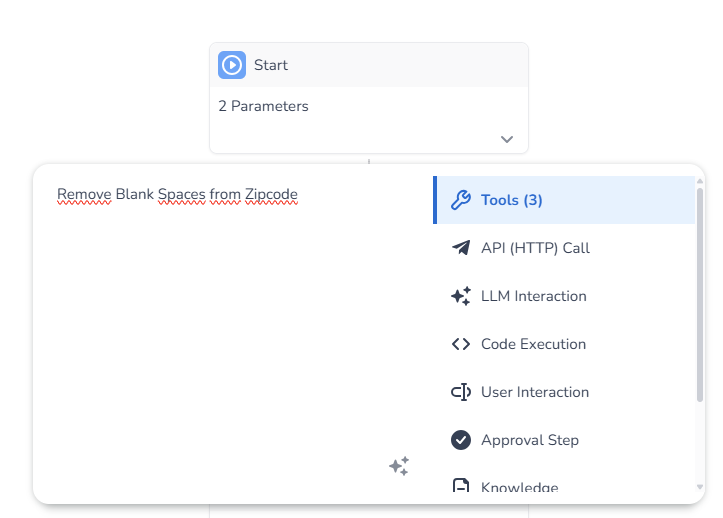Click the Approval Step checkmark icon

pos(460,440)
